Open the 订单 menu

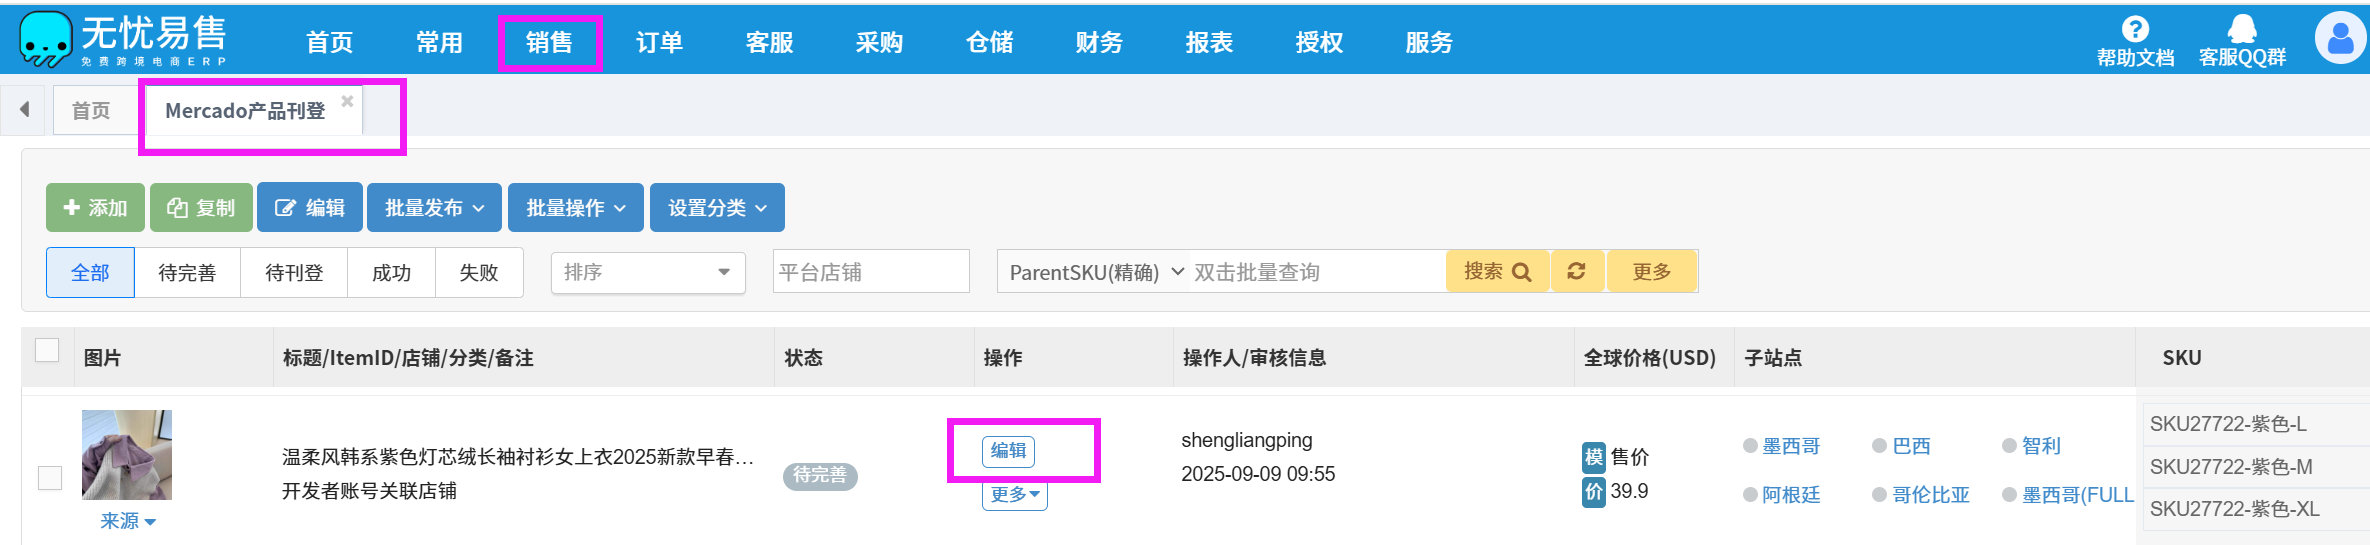pos(659,42)
